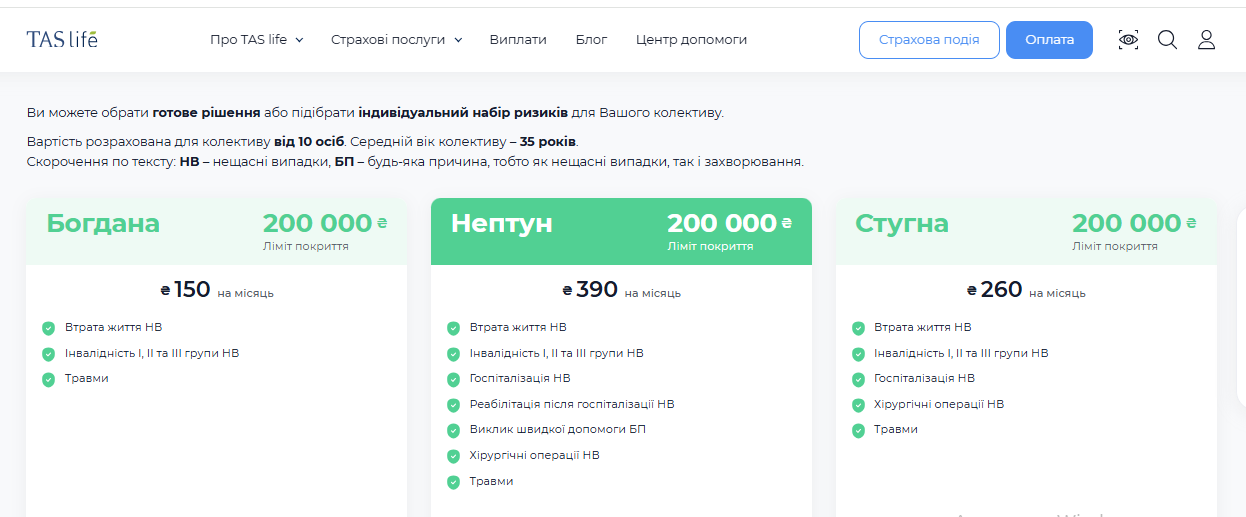The image size is (1246, 517).
Task: Click Хірургічні операції НВ text in Стугна
Action: (x=939, y=404)
